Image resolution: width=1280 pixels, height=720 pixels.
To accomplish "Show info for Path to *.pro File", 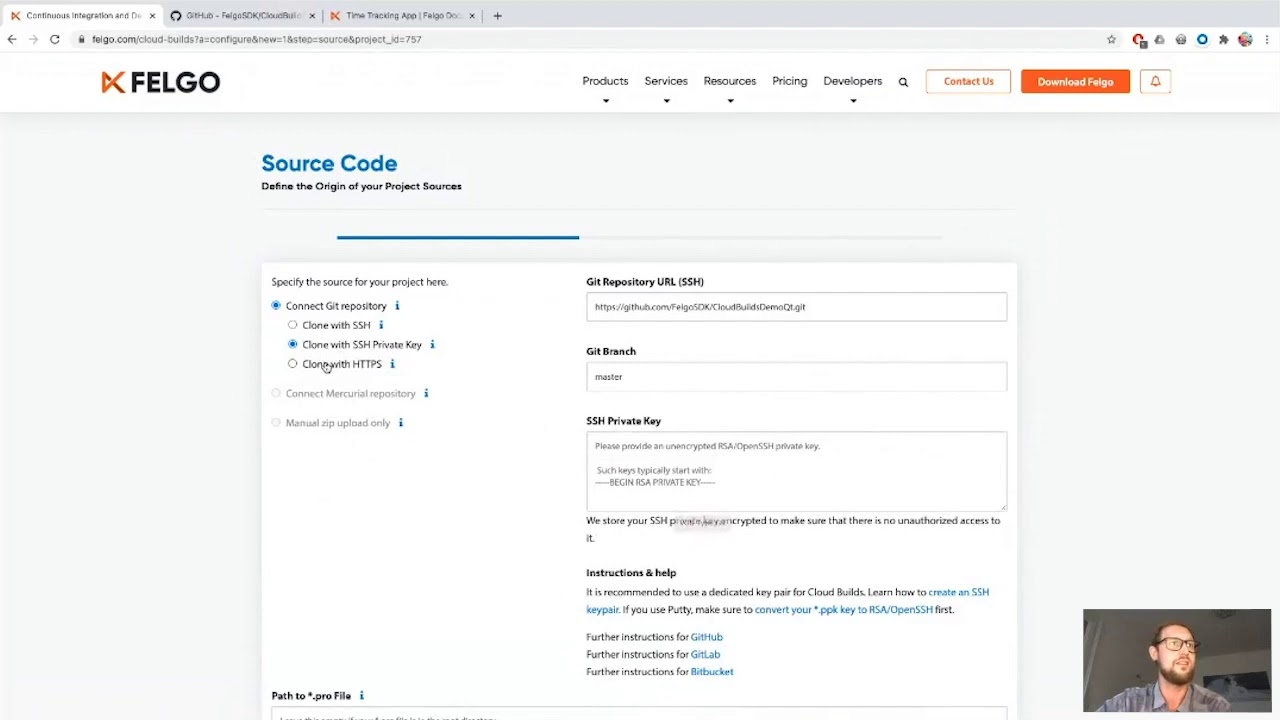I will 362,696.
